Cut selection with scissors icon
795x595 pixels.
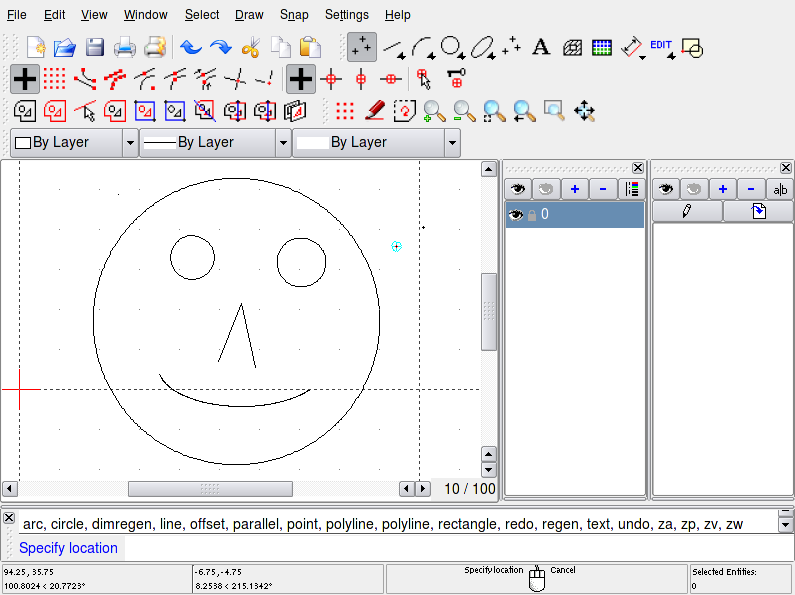(251, 48)
